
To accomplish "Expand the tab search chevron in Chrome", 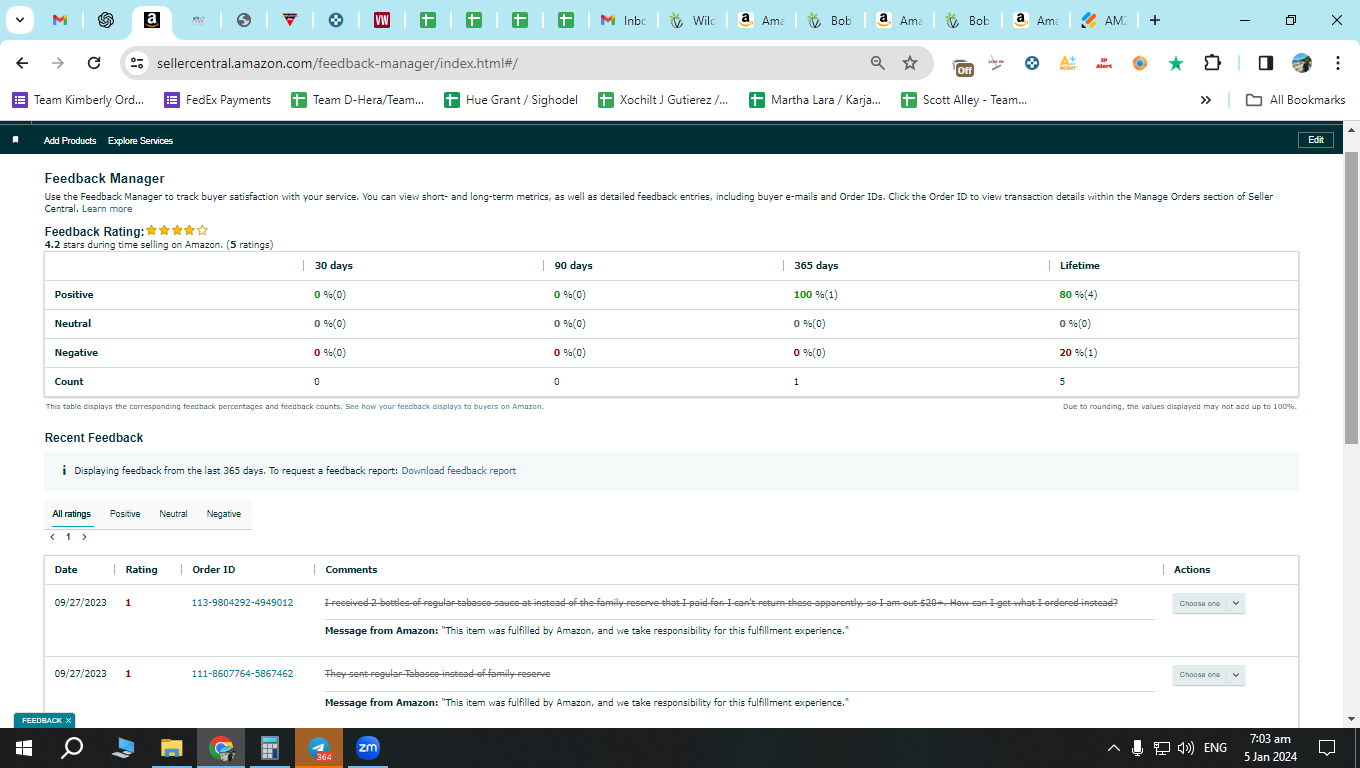I will (19, 20).
